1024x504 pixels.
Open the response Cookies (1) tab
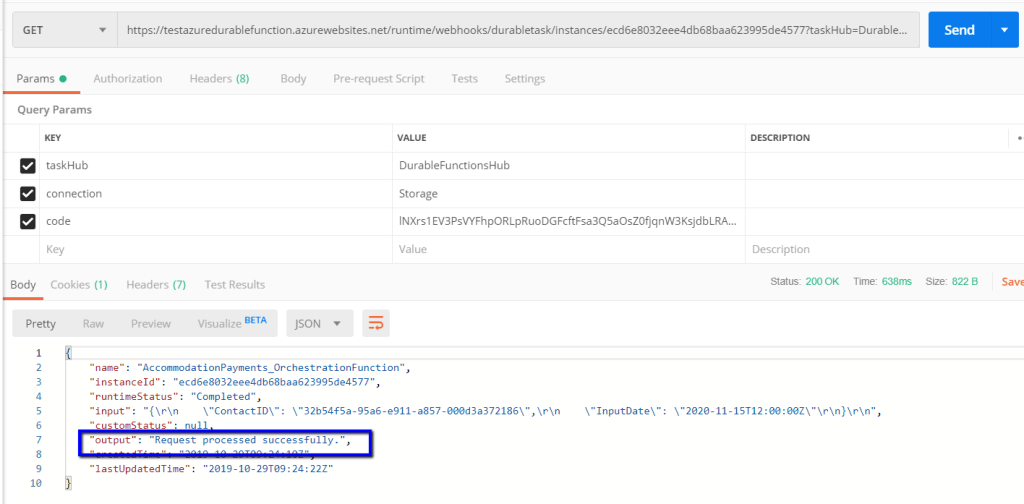pos(79,285)
